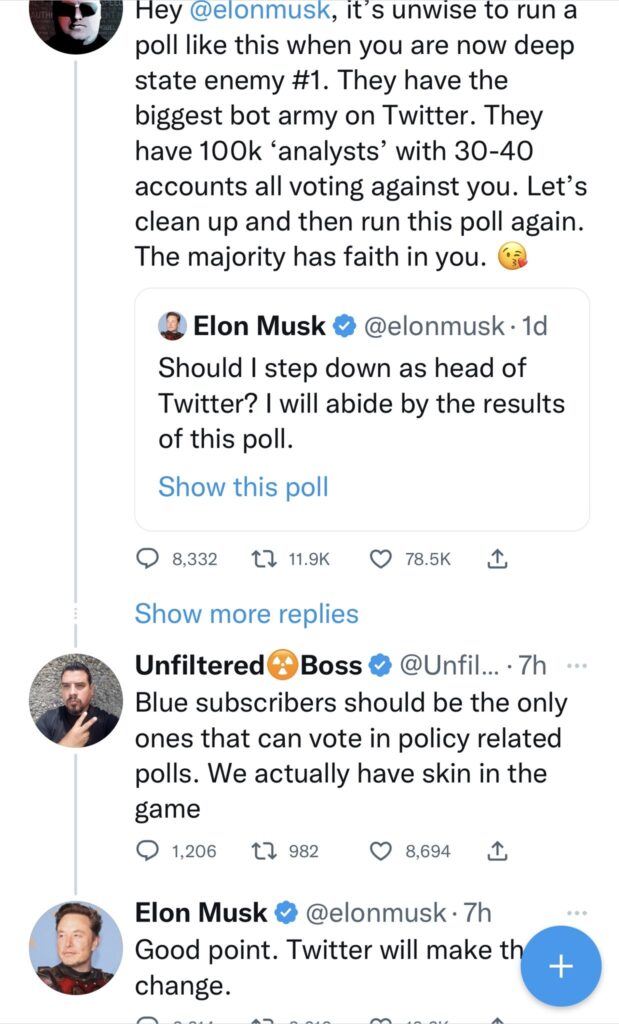Retweet the tweet with 11.9K retweets

(264, 560)
